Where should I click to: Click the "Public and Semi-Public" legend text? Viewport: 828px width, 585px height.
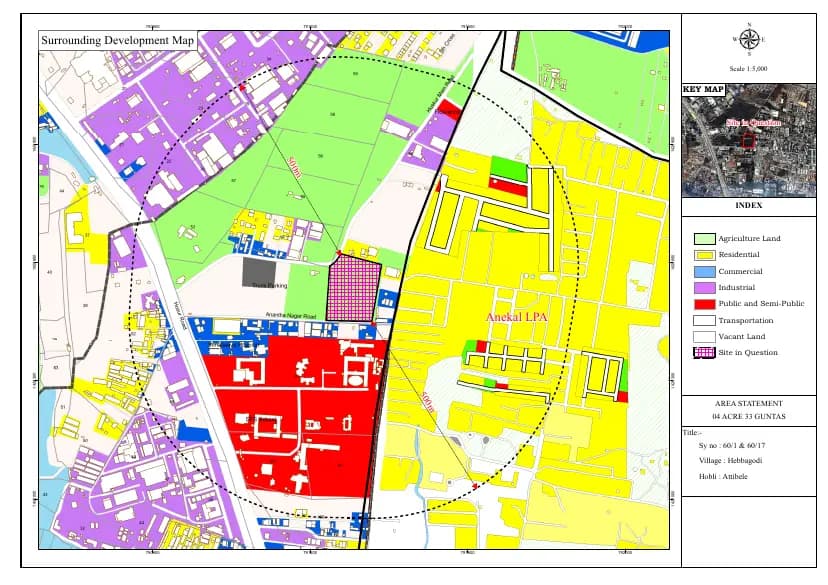(761, 304)
